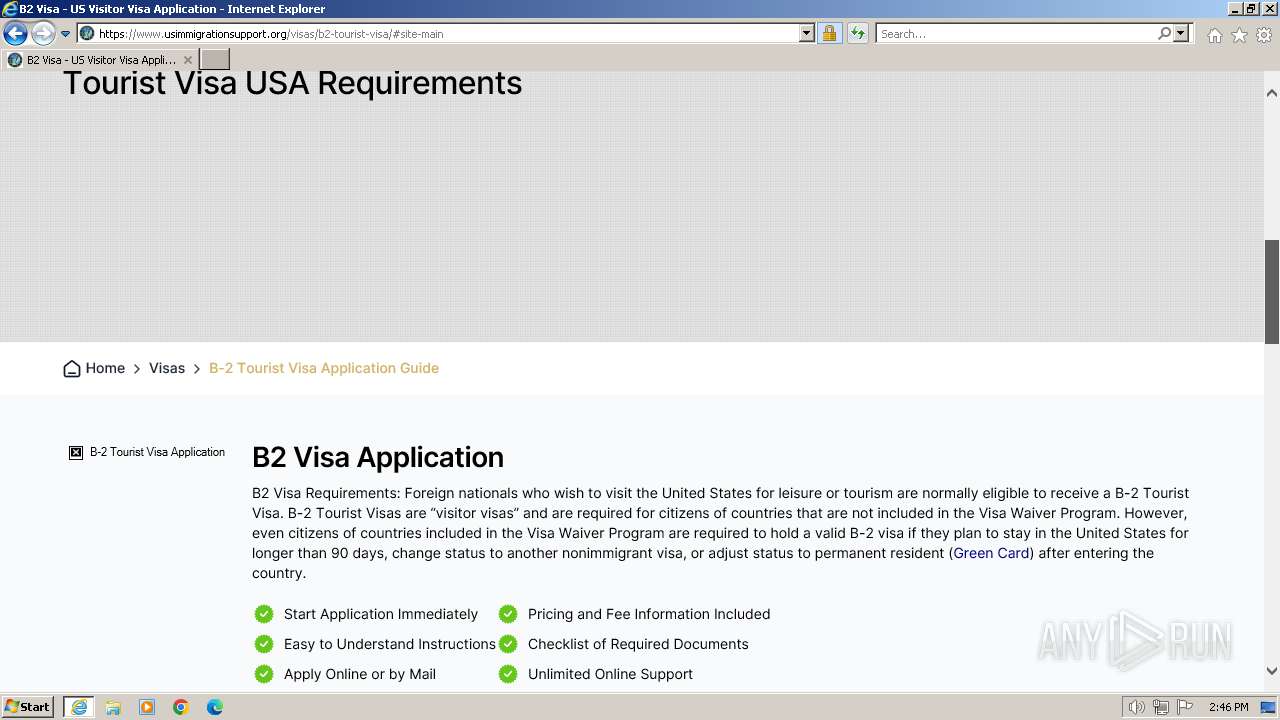The width and height of the screenshot is (1280, 720).
Task: Open a new blank tab
Action: [x=215, y=60]
